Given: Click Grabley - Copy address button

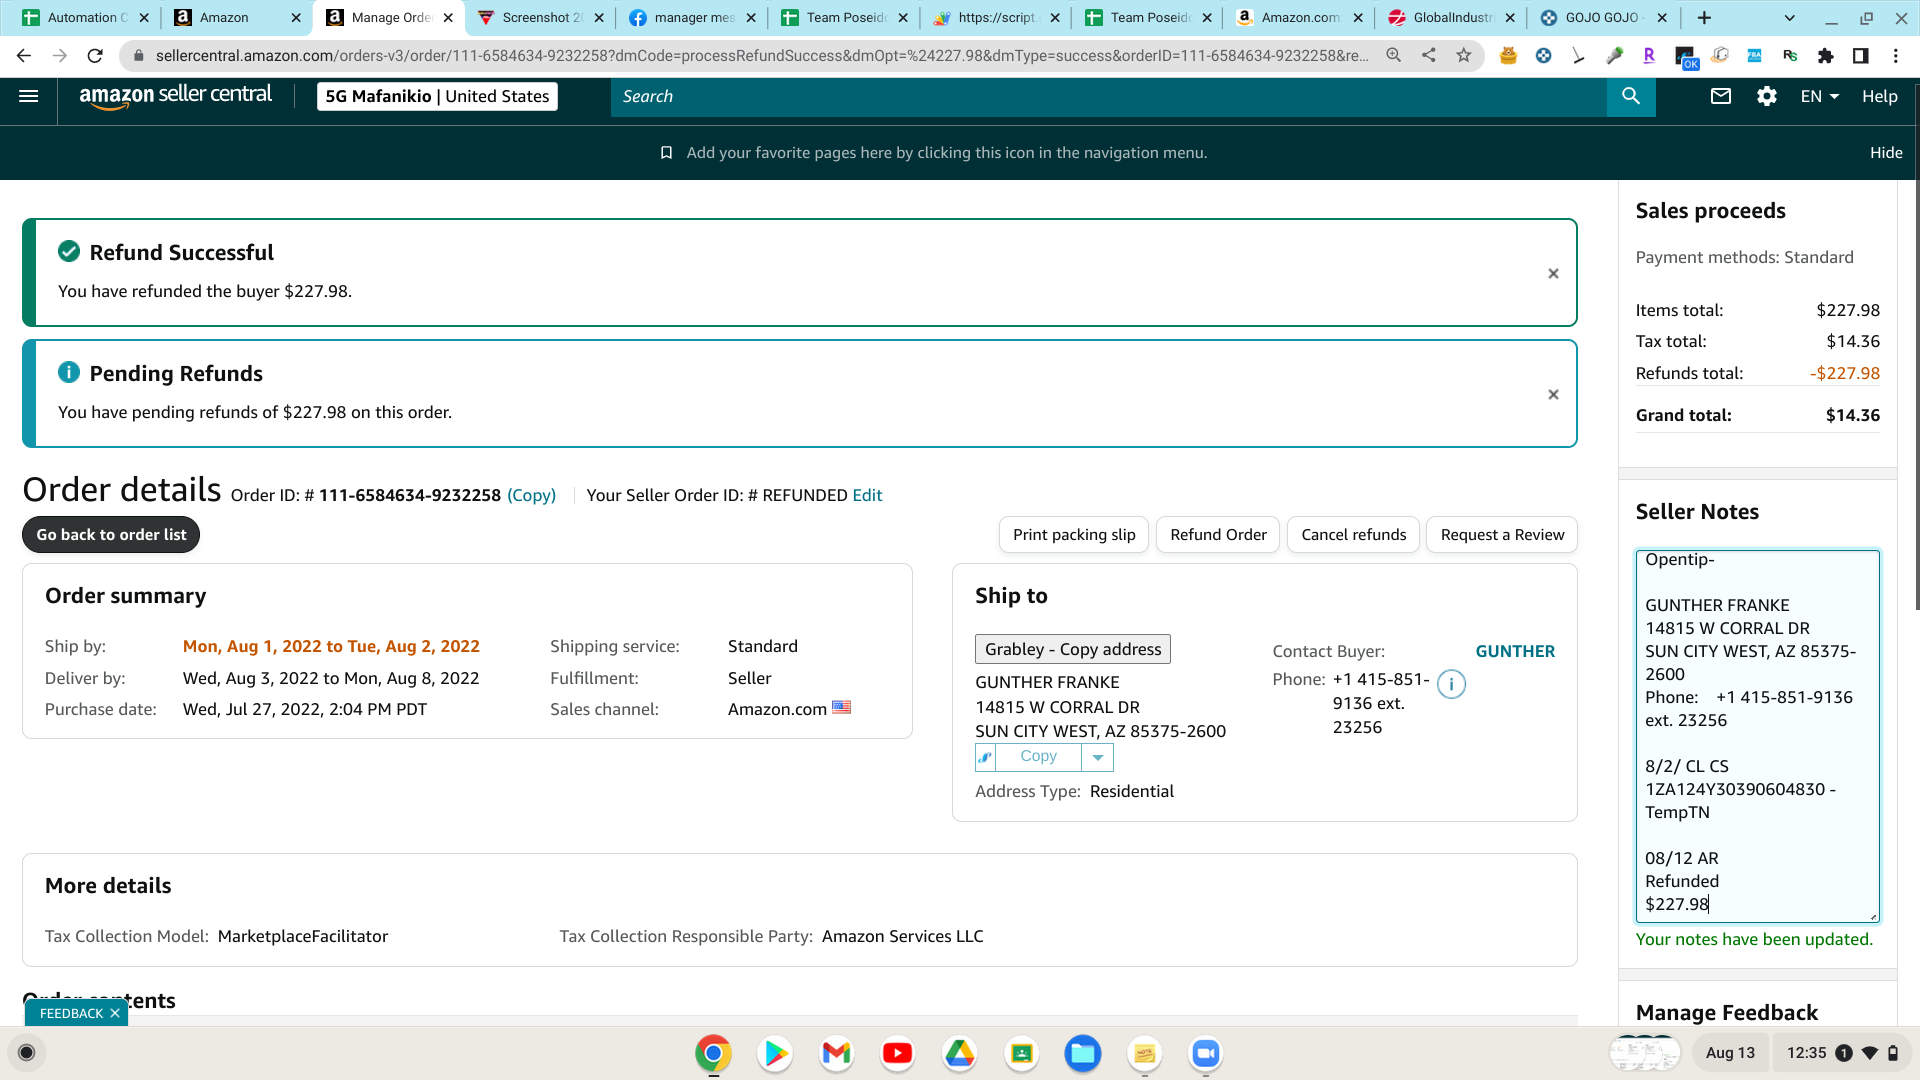Looking at the screenshot, I should tap(1073, 649).
